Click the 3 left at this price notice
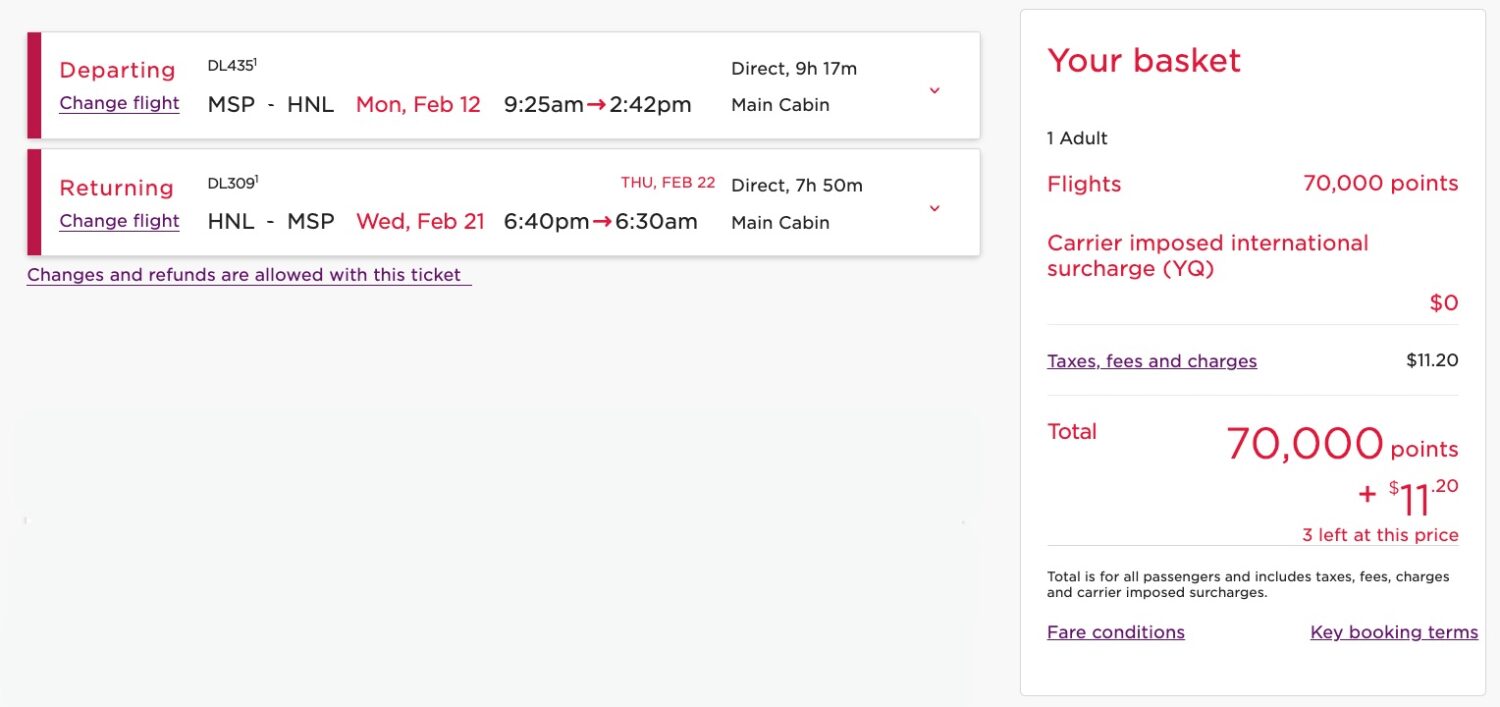The image size is (1500, 707). pos(1381,534)
